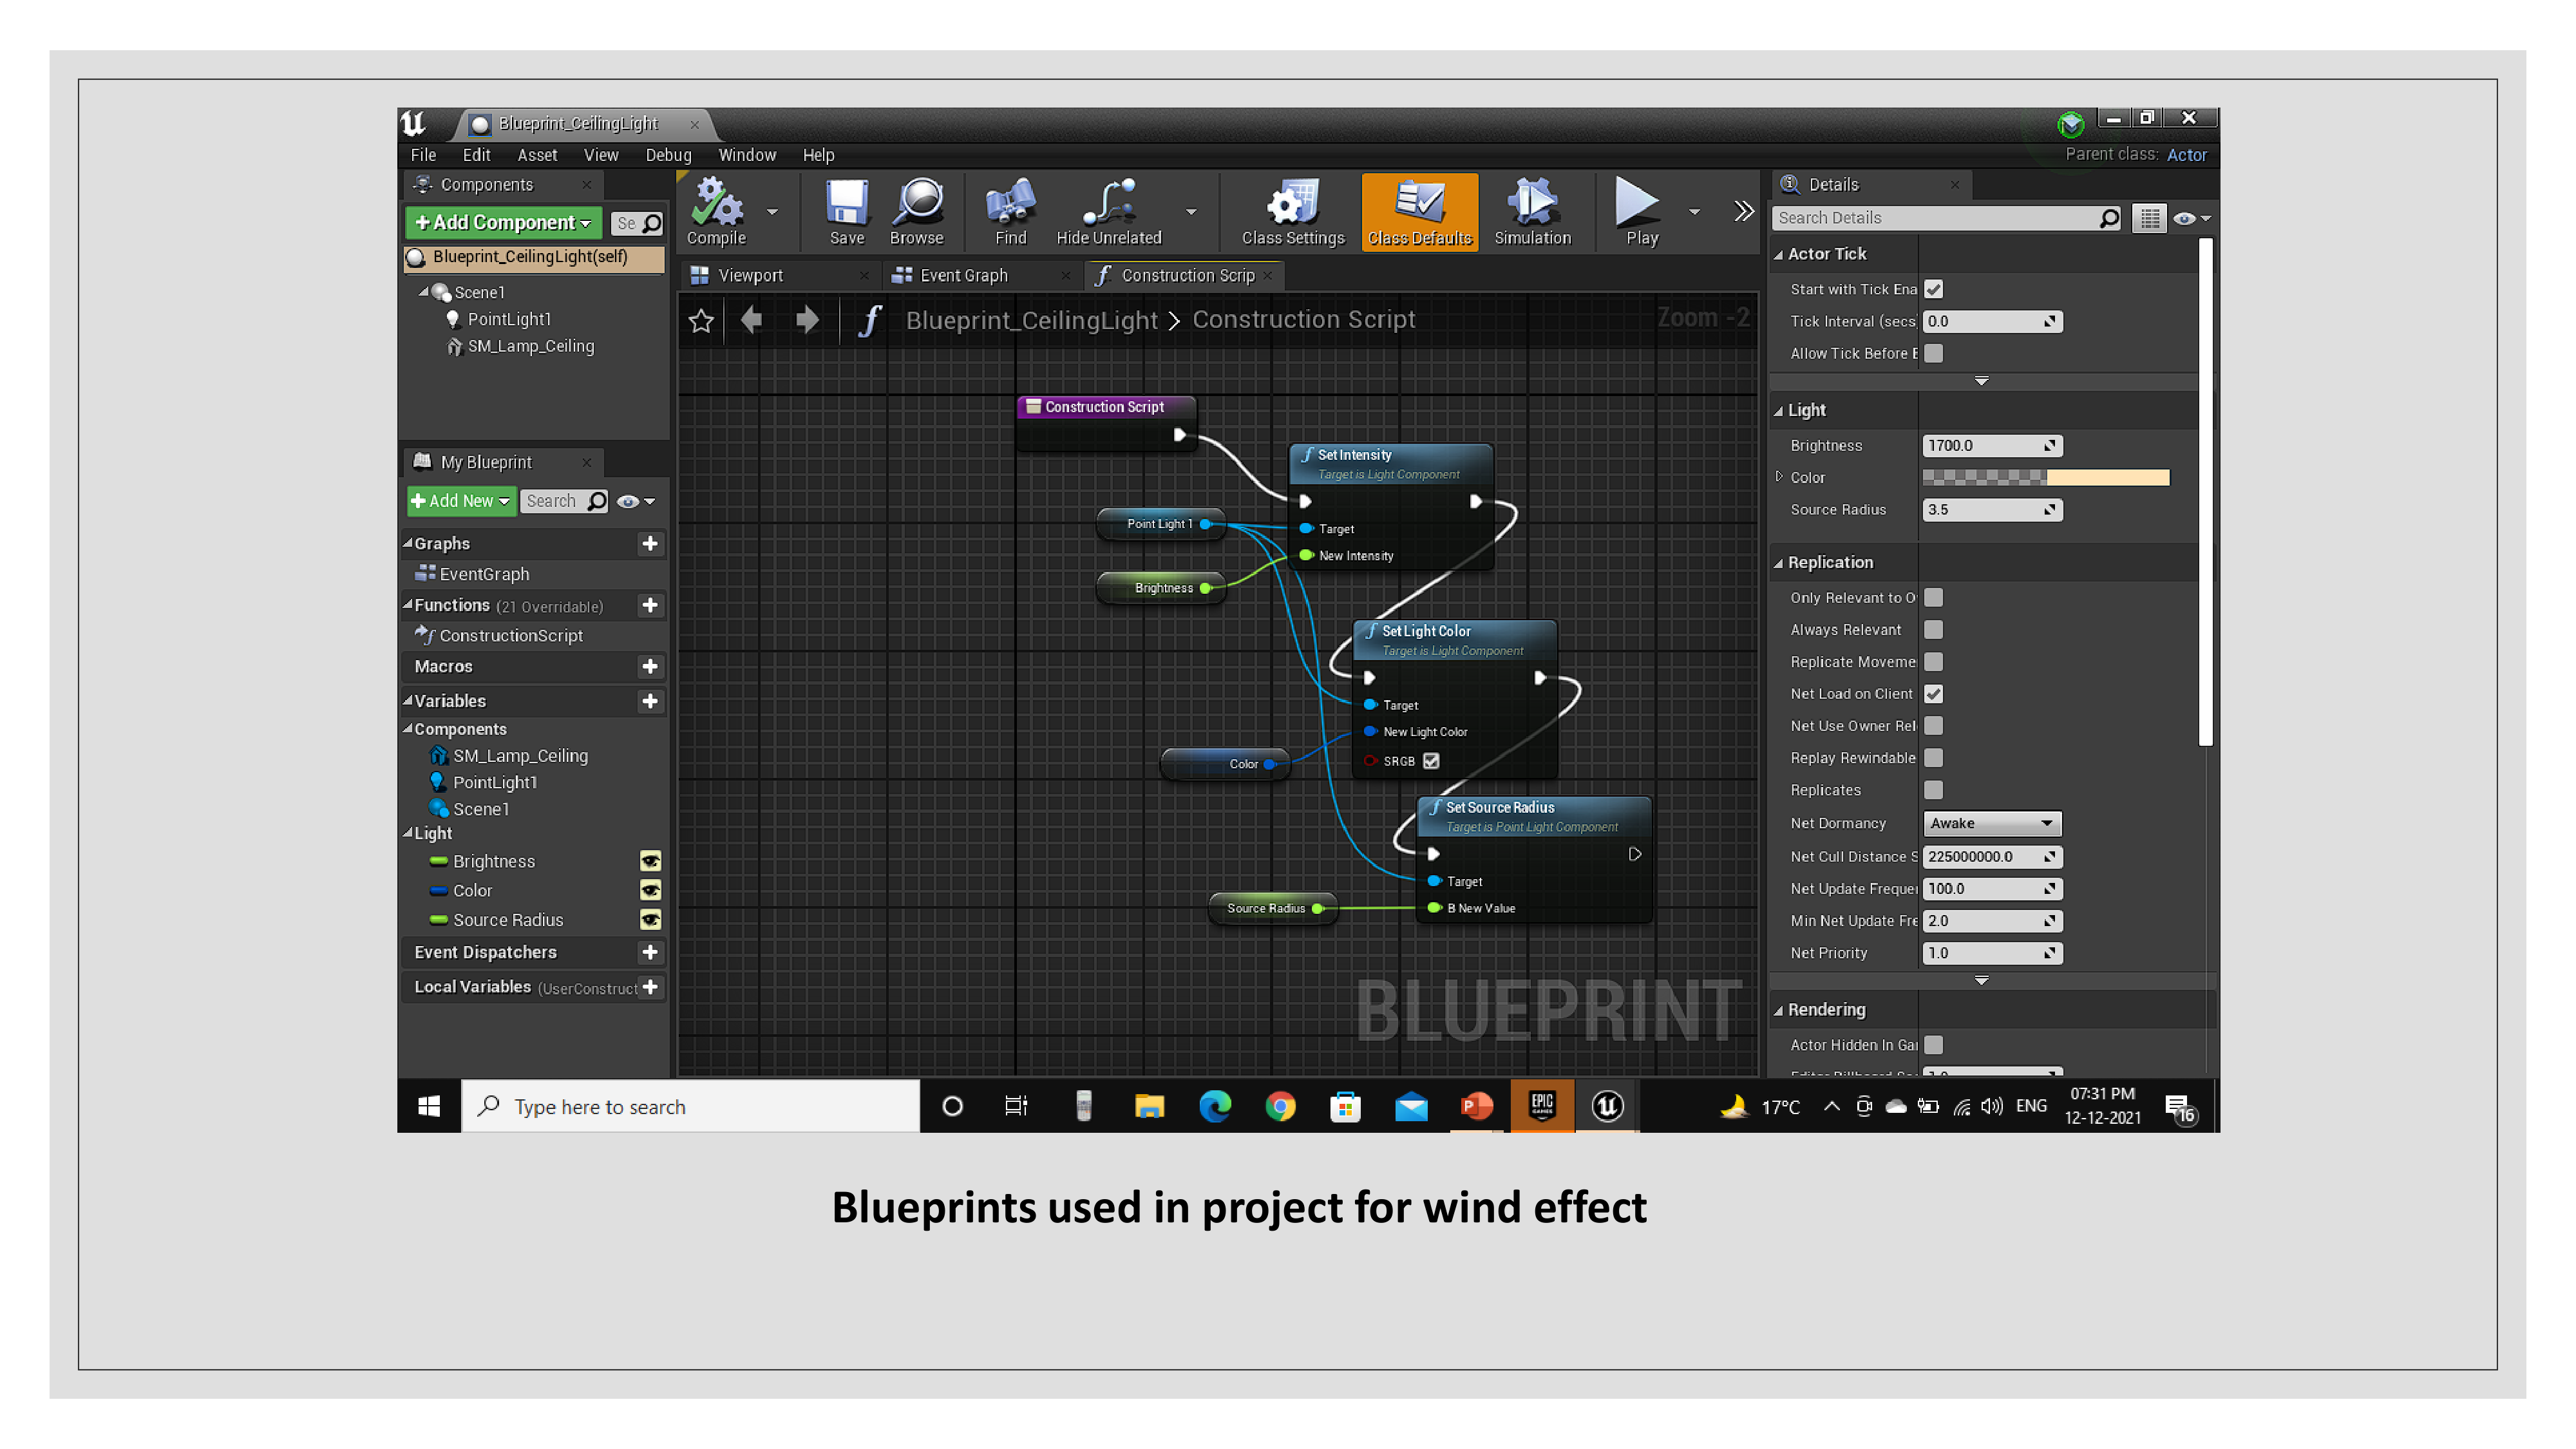Click the Compile toolbar icon
This screenshot has width=2576, height=1449.
coord(716,211)
